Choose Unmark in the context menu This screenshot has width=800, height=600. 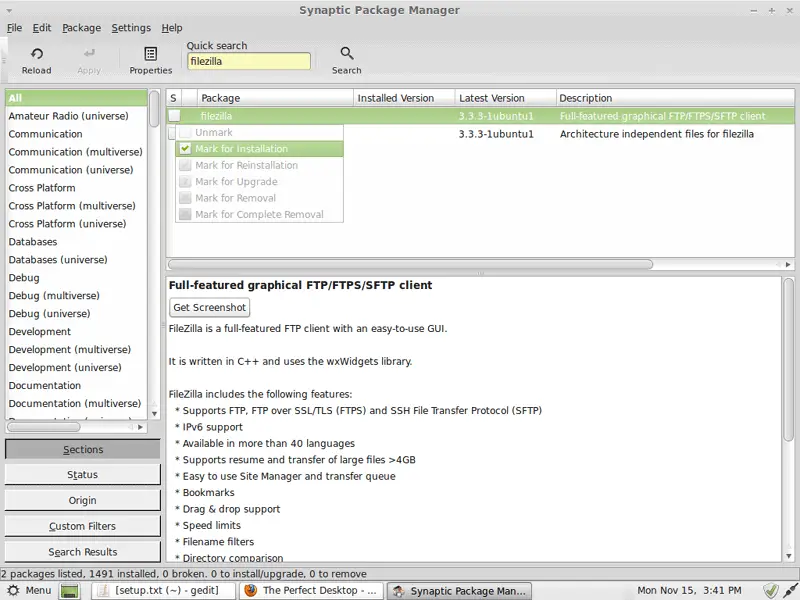(x=259, y=132)
